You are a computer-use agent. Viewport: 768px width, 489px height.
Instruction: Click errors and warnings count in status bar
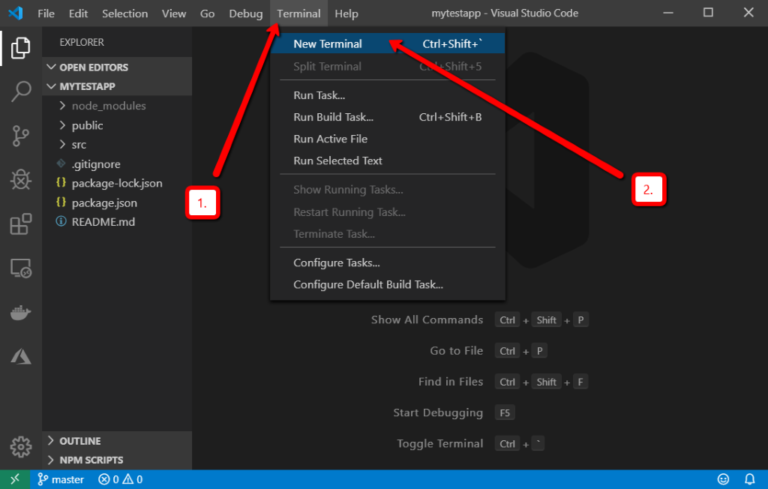pos(120,480)
